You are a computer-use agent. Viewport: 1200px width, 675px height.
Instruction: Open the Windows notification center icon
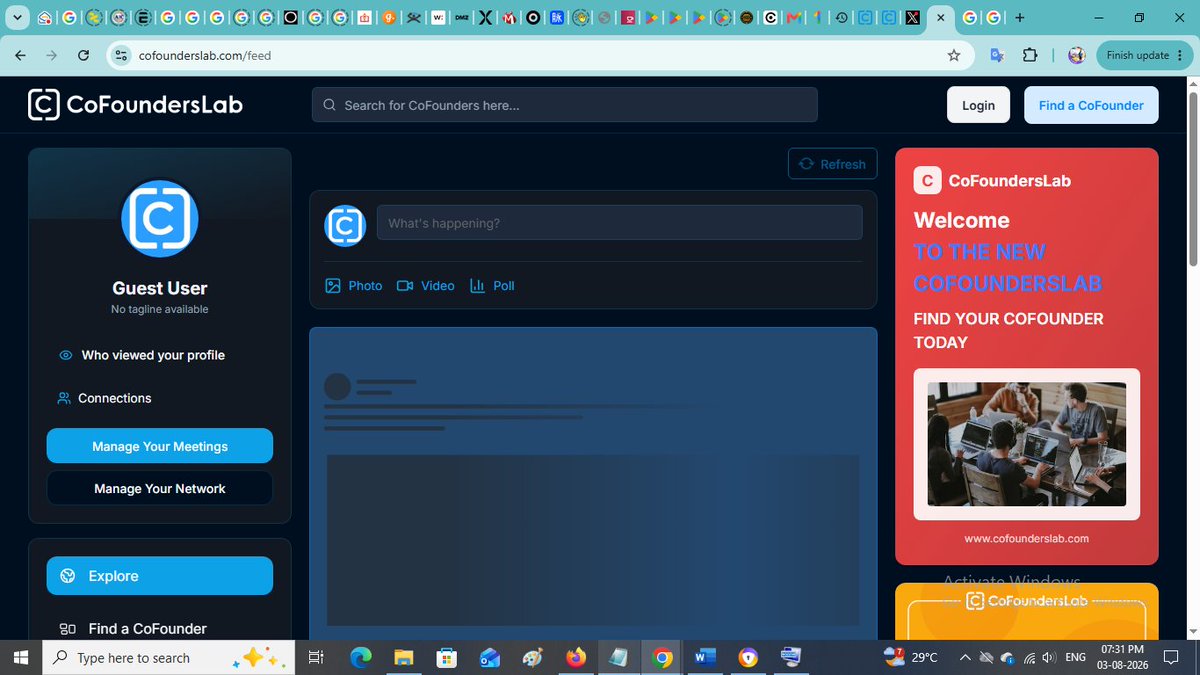point(1171,658)
